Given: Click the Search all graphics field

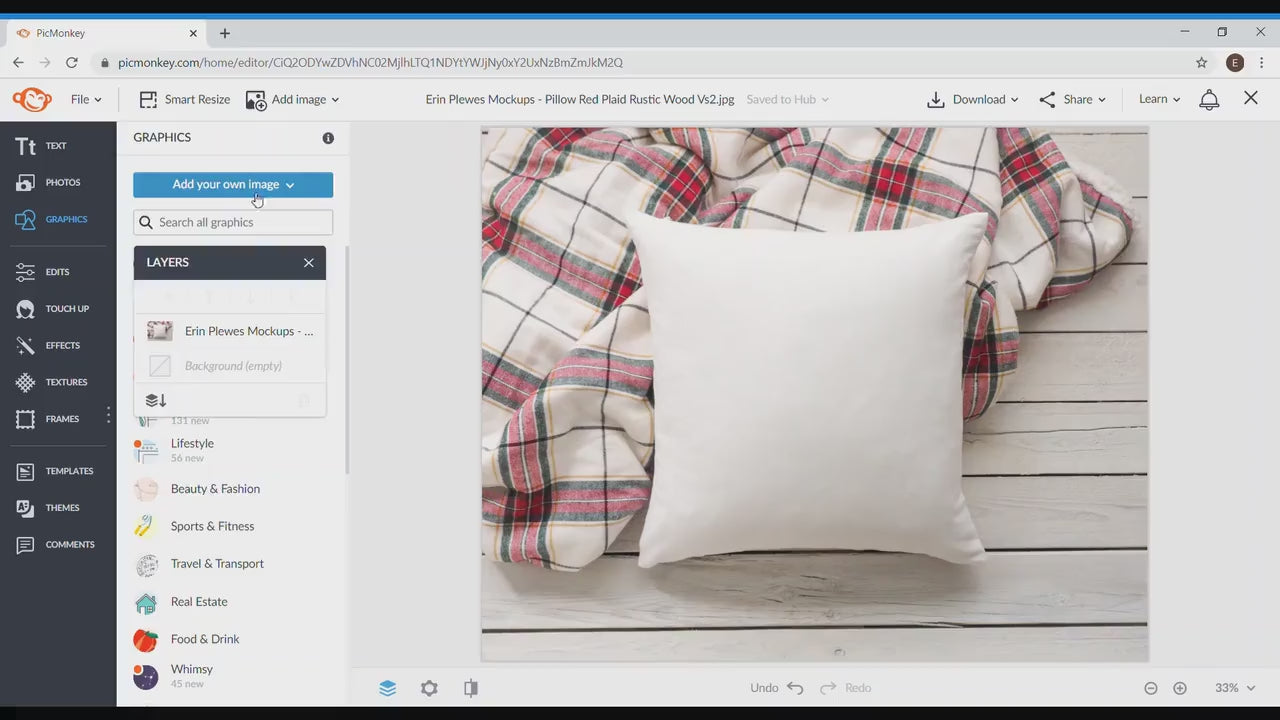Looking at the screenshot, I should click(233, 222).
